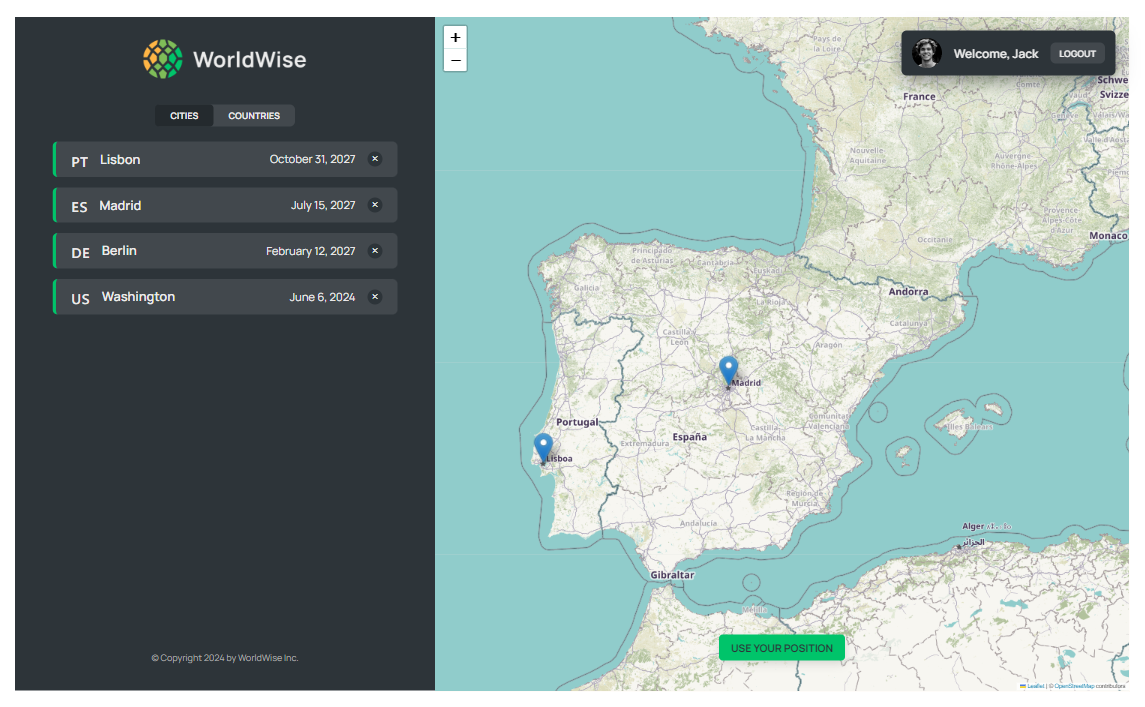Remove Washington with the X icon
This screenshot has width=1145, height=707.
[375, 297]
